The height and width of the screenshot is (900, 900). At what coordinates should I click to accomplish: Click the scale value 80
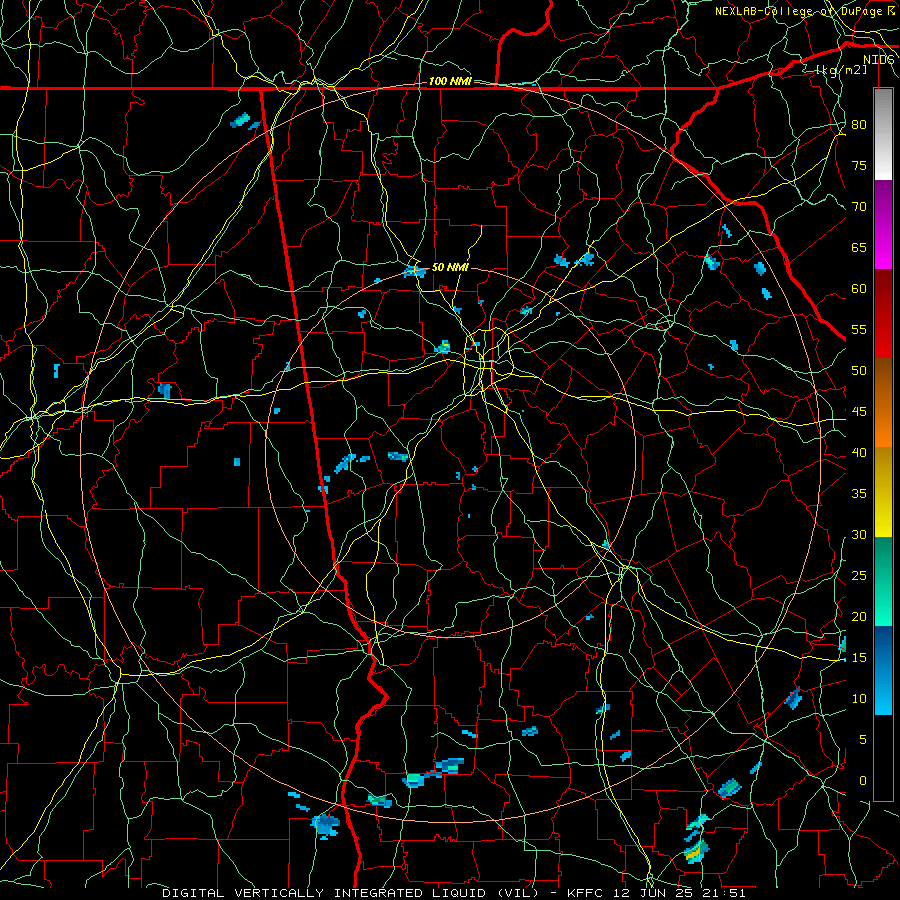tap(859, 125)
